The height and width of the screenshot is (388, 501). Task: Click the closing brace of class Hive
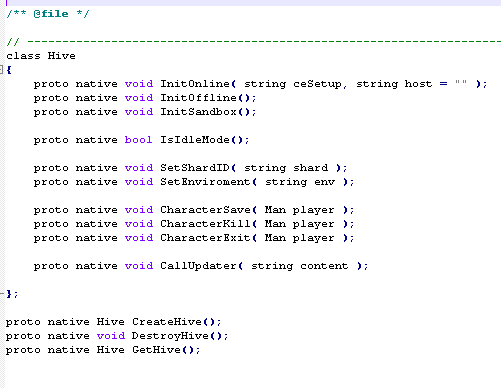pyautogui.click(x=9, y=294)
